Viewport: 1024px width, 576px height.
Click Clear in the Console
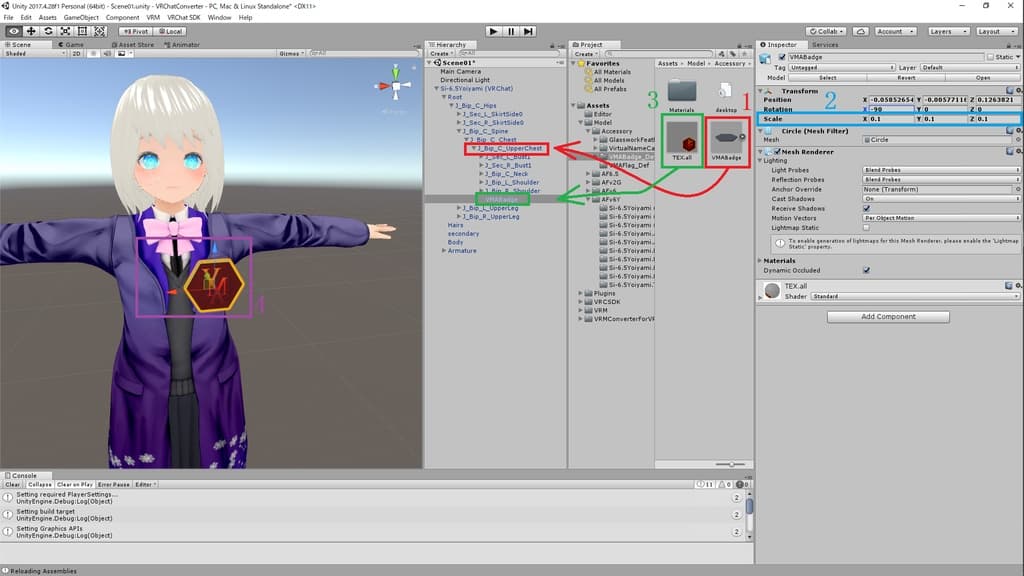pyautogui.click(x=13, y=484)
